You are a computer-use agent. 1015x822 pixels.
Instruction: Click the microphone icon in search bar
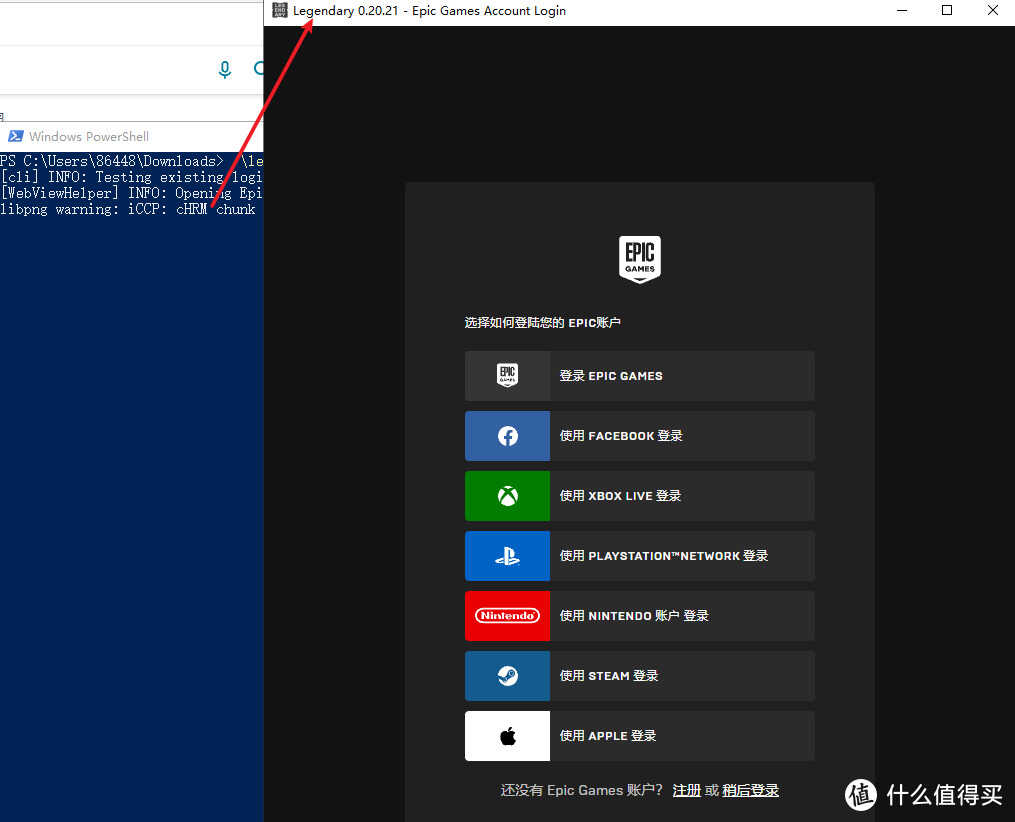click(225, 69)
